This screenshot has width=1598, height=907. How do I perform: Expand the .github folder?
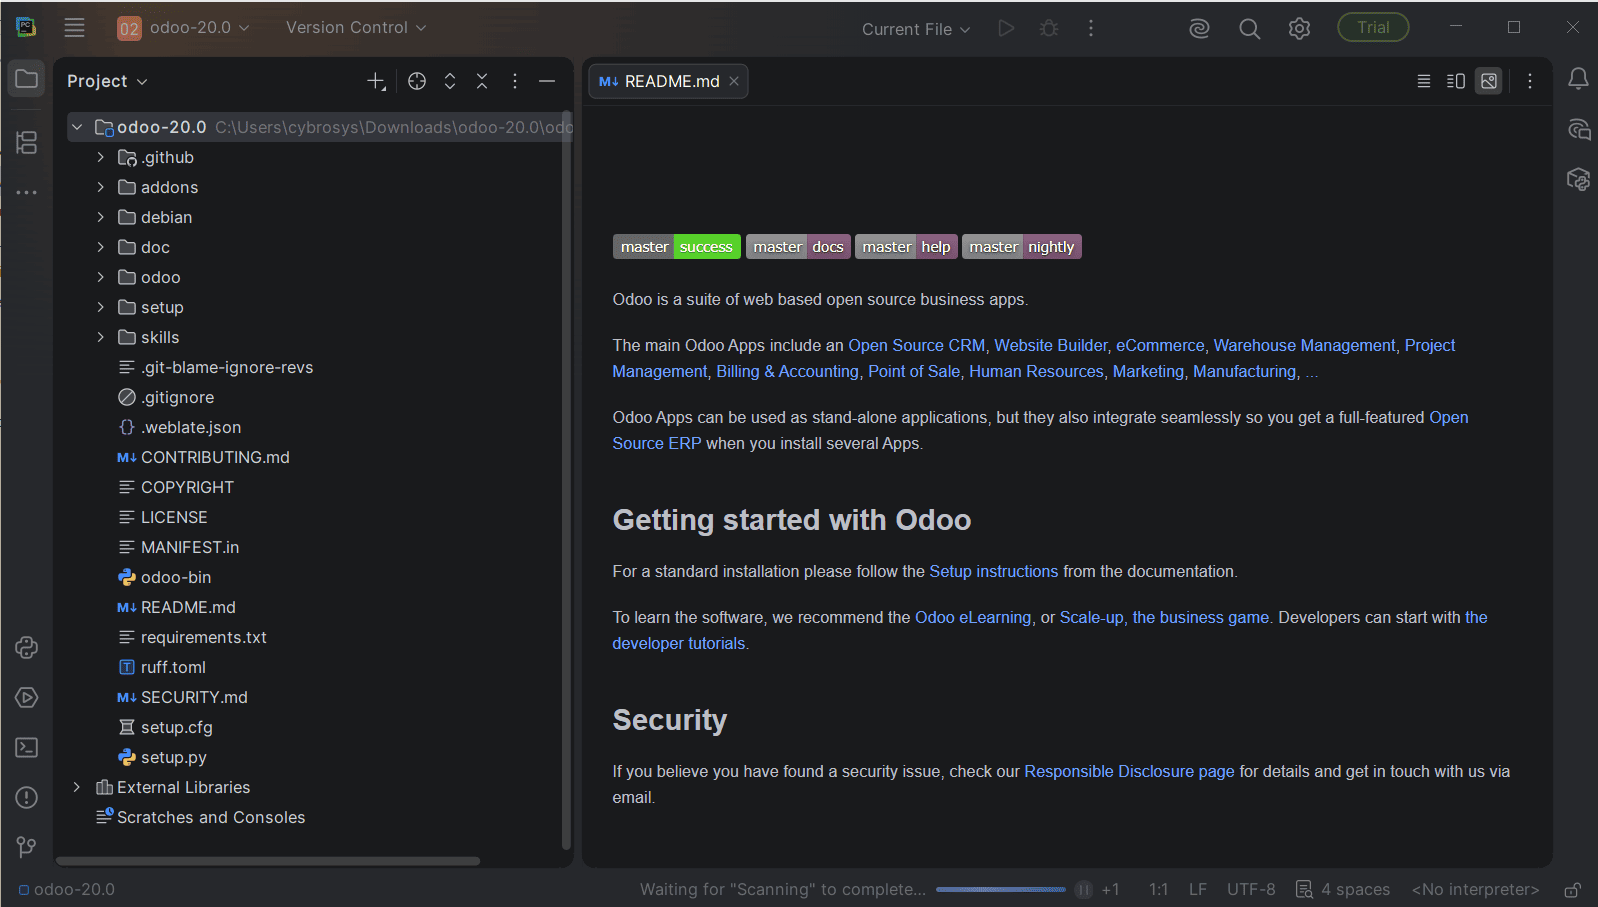pos(100,157)
